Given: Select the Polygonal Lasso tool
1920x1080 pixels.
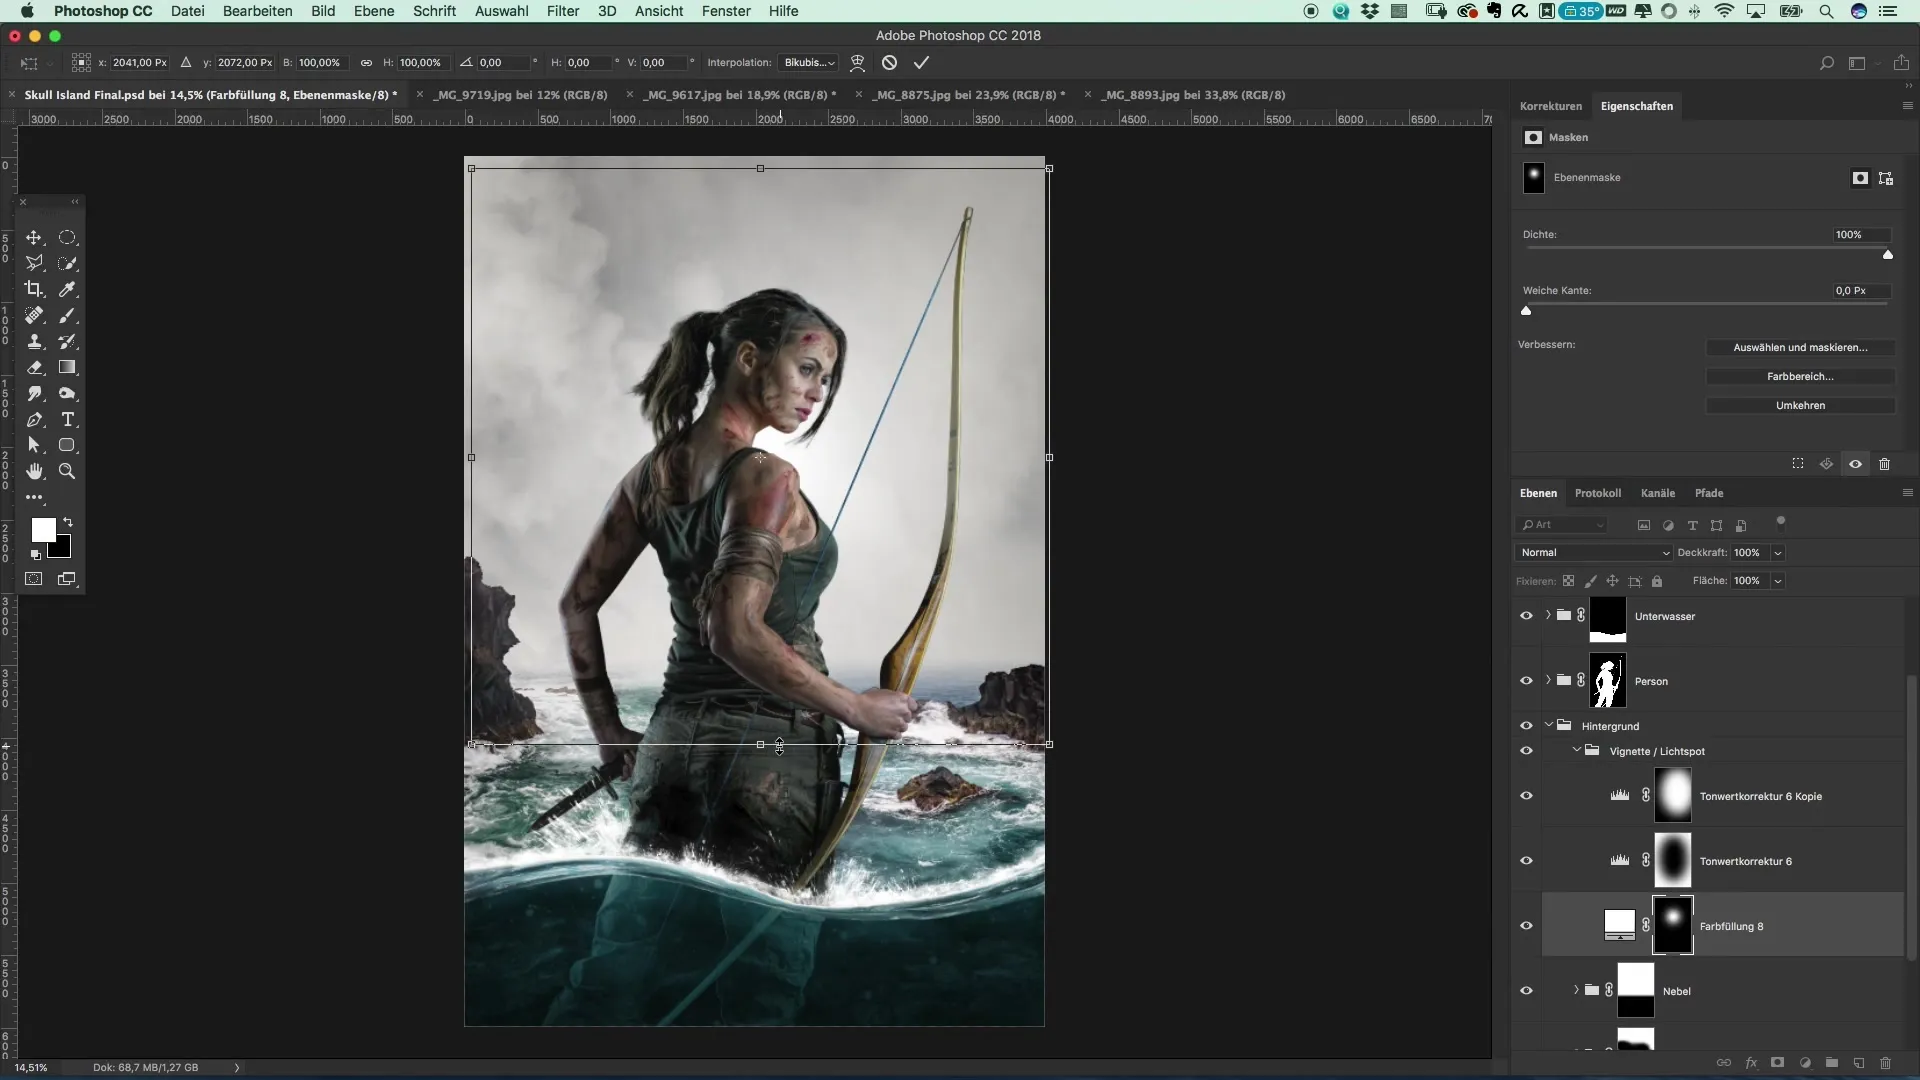Looking at the screenshot, I should coord(34,263).
